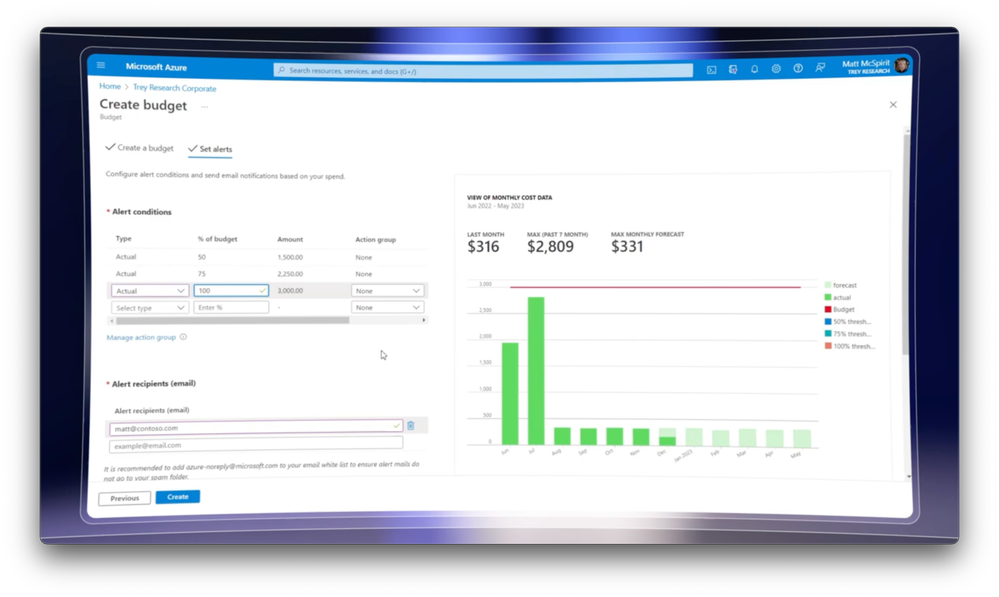
Task: Click the Jun bar in the cost chart
Action: tap(510, 394)
